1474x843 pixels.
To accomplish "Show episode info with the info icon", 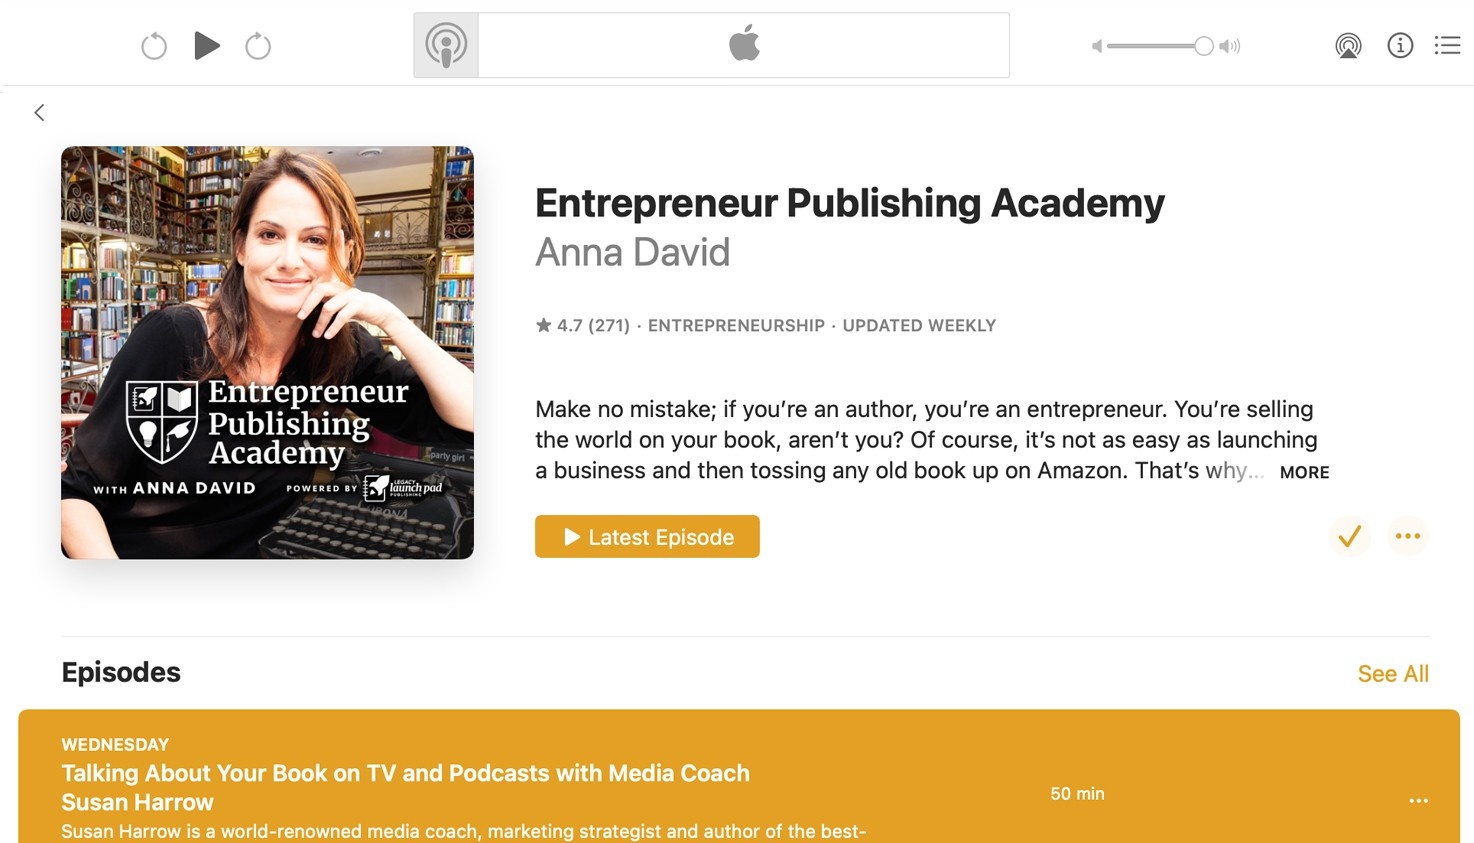I will (1400, 45).
